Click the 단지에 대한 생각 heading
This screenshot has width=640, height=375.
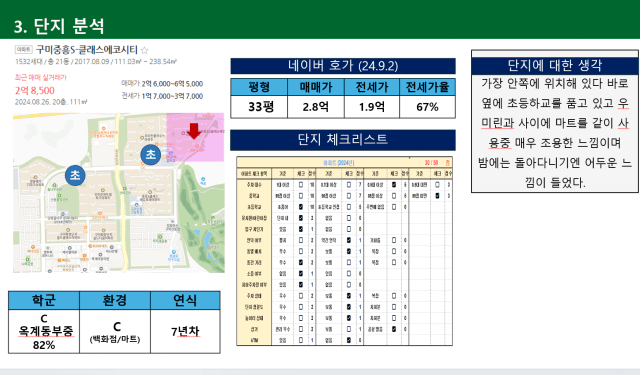tap(555, 65)
